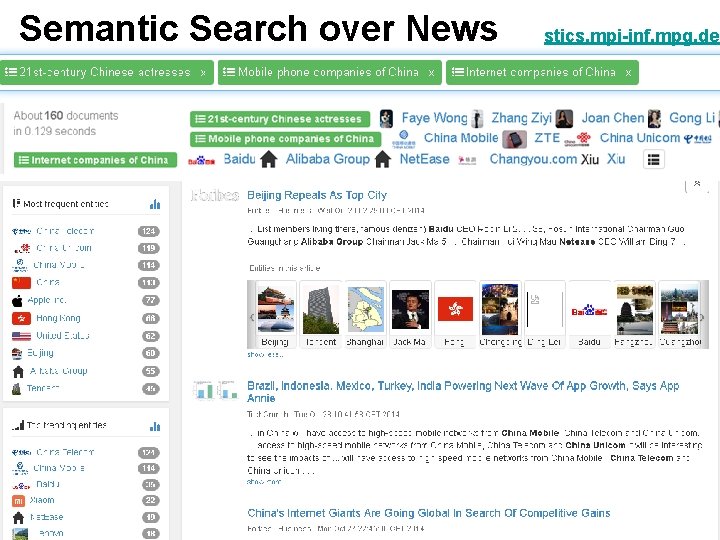Click the China Unicom entity link in header

click(x=640, y=138)
